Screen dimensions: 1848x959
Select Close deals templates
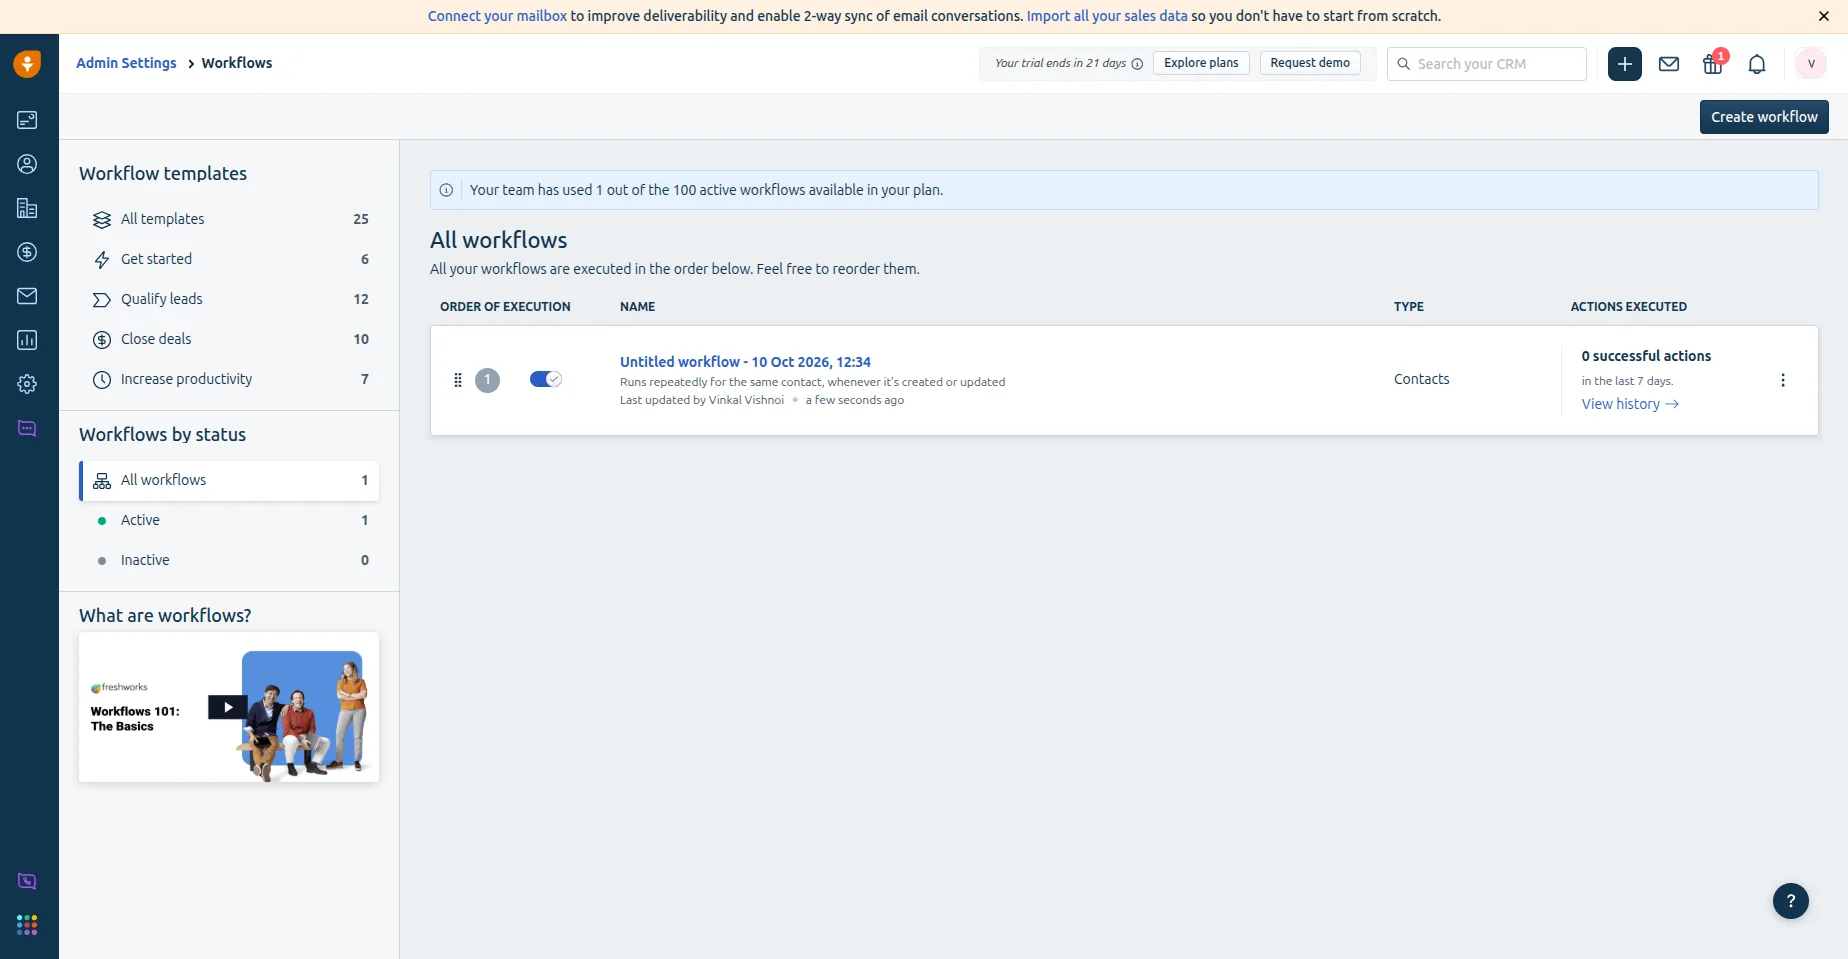point(229,339)
